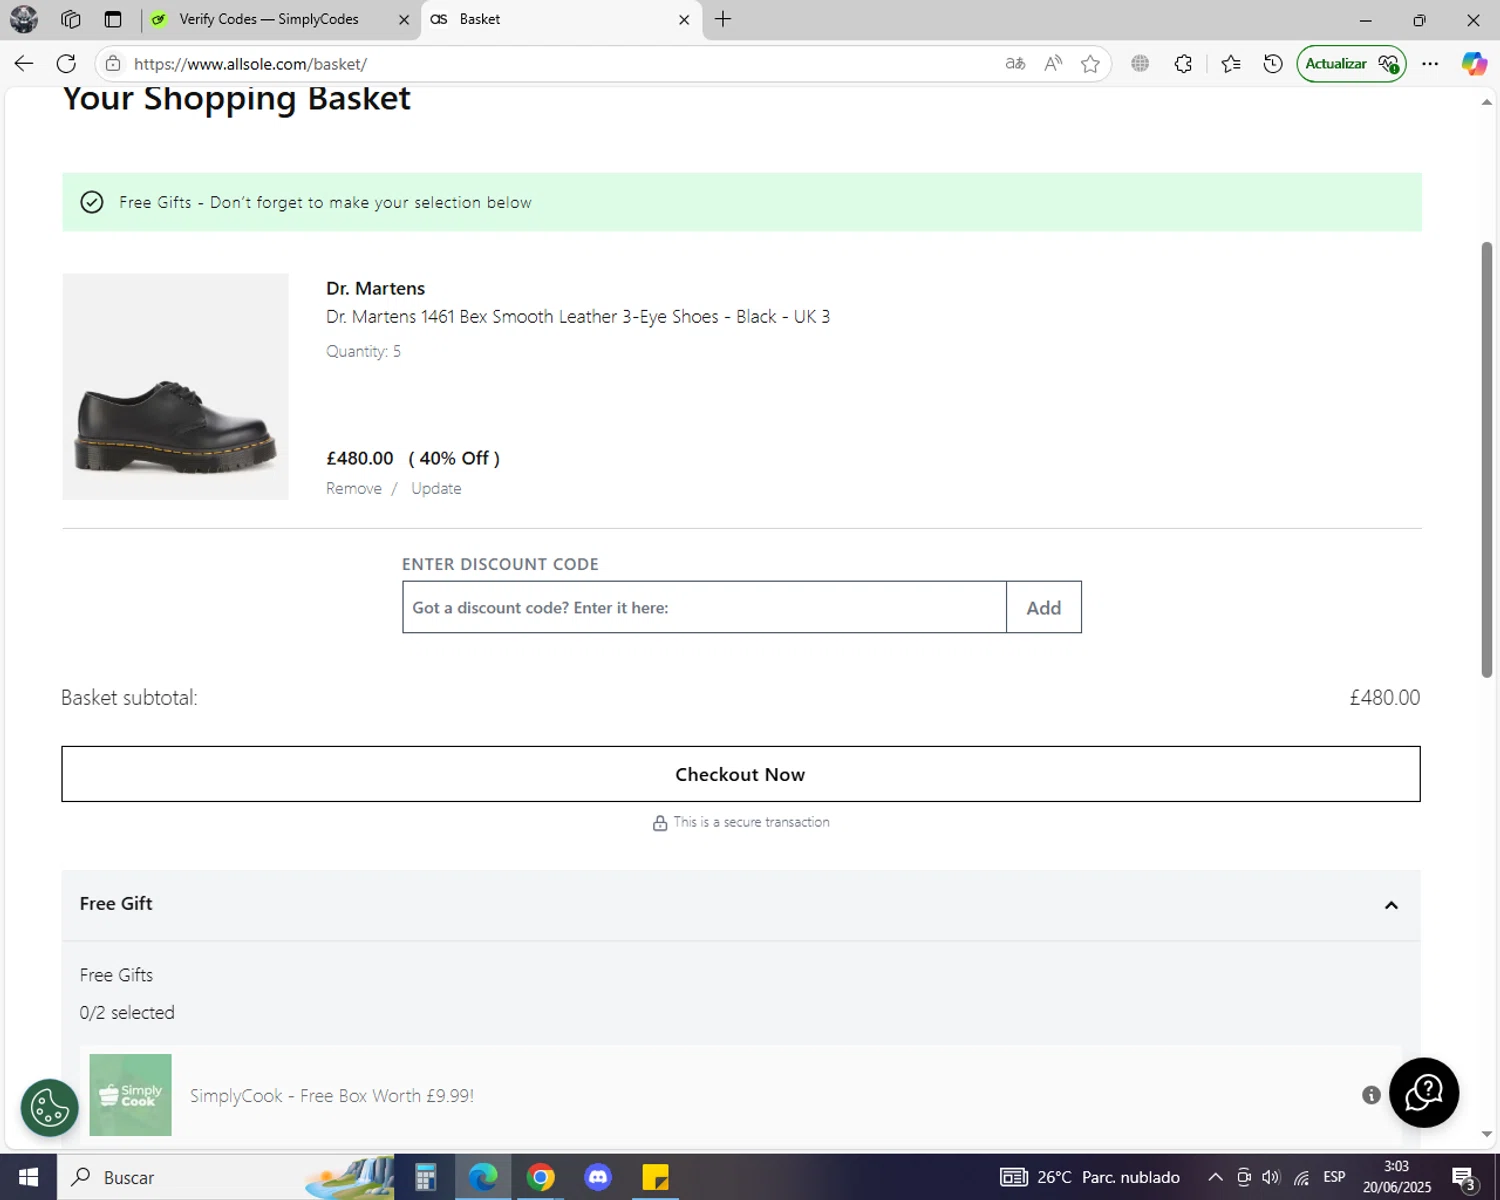Open the notification center icon
The width and height of the screenshot is (1500, 1200).
[1464, 1178]
